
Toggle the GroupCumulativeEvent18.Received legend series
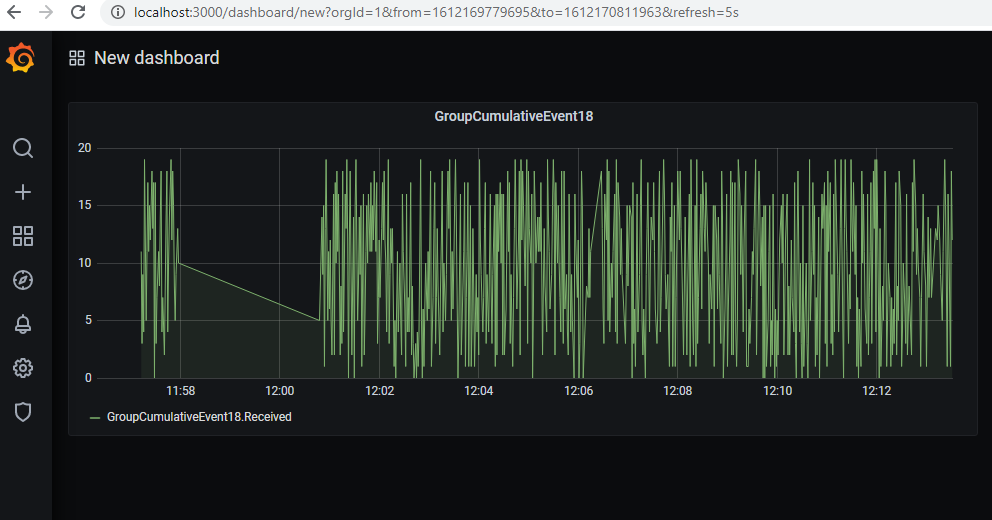click(199, 417)
